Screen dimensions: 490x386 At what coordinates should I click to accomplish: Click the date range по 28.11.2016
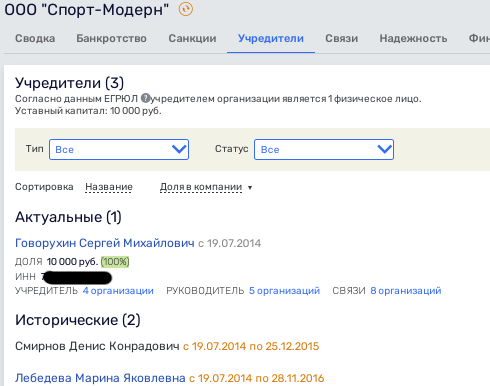[x=290, y=378]
